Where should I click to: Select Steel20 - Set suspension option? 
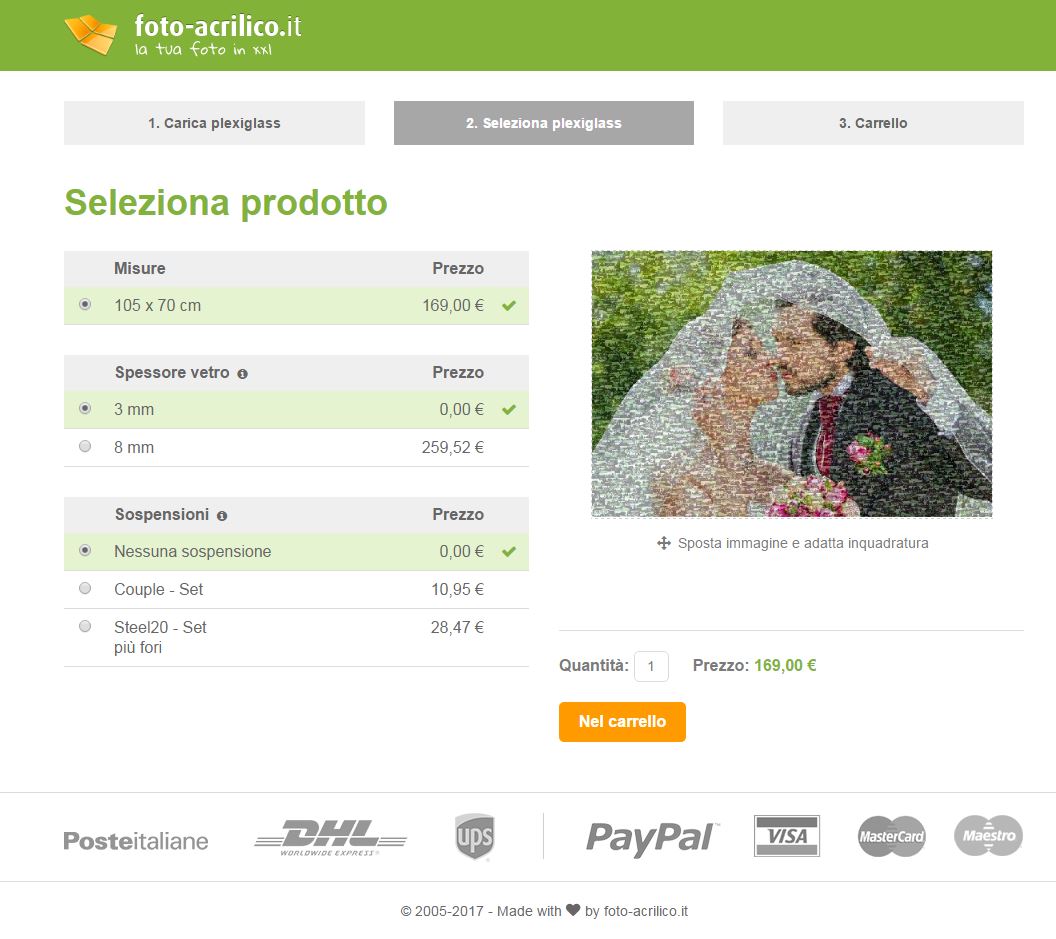(85, 626)
